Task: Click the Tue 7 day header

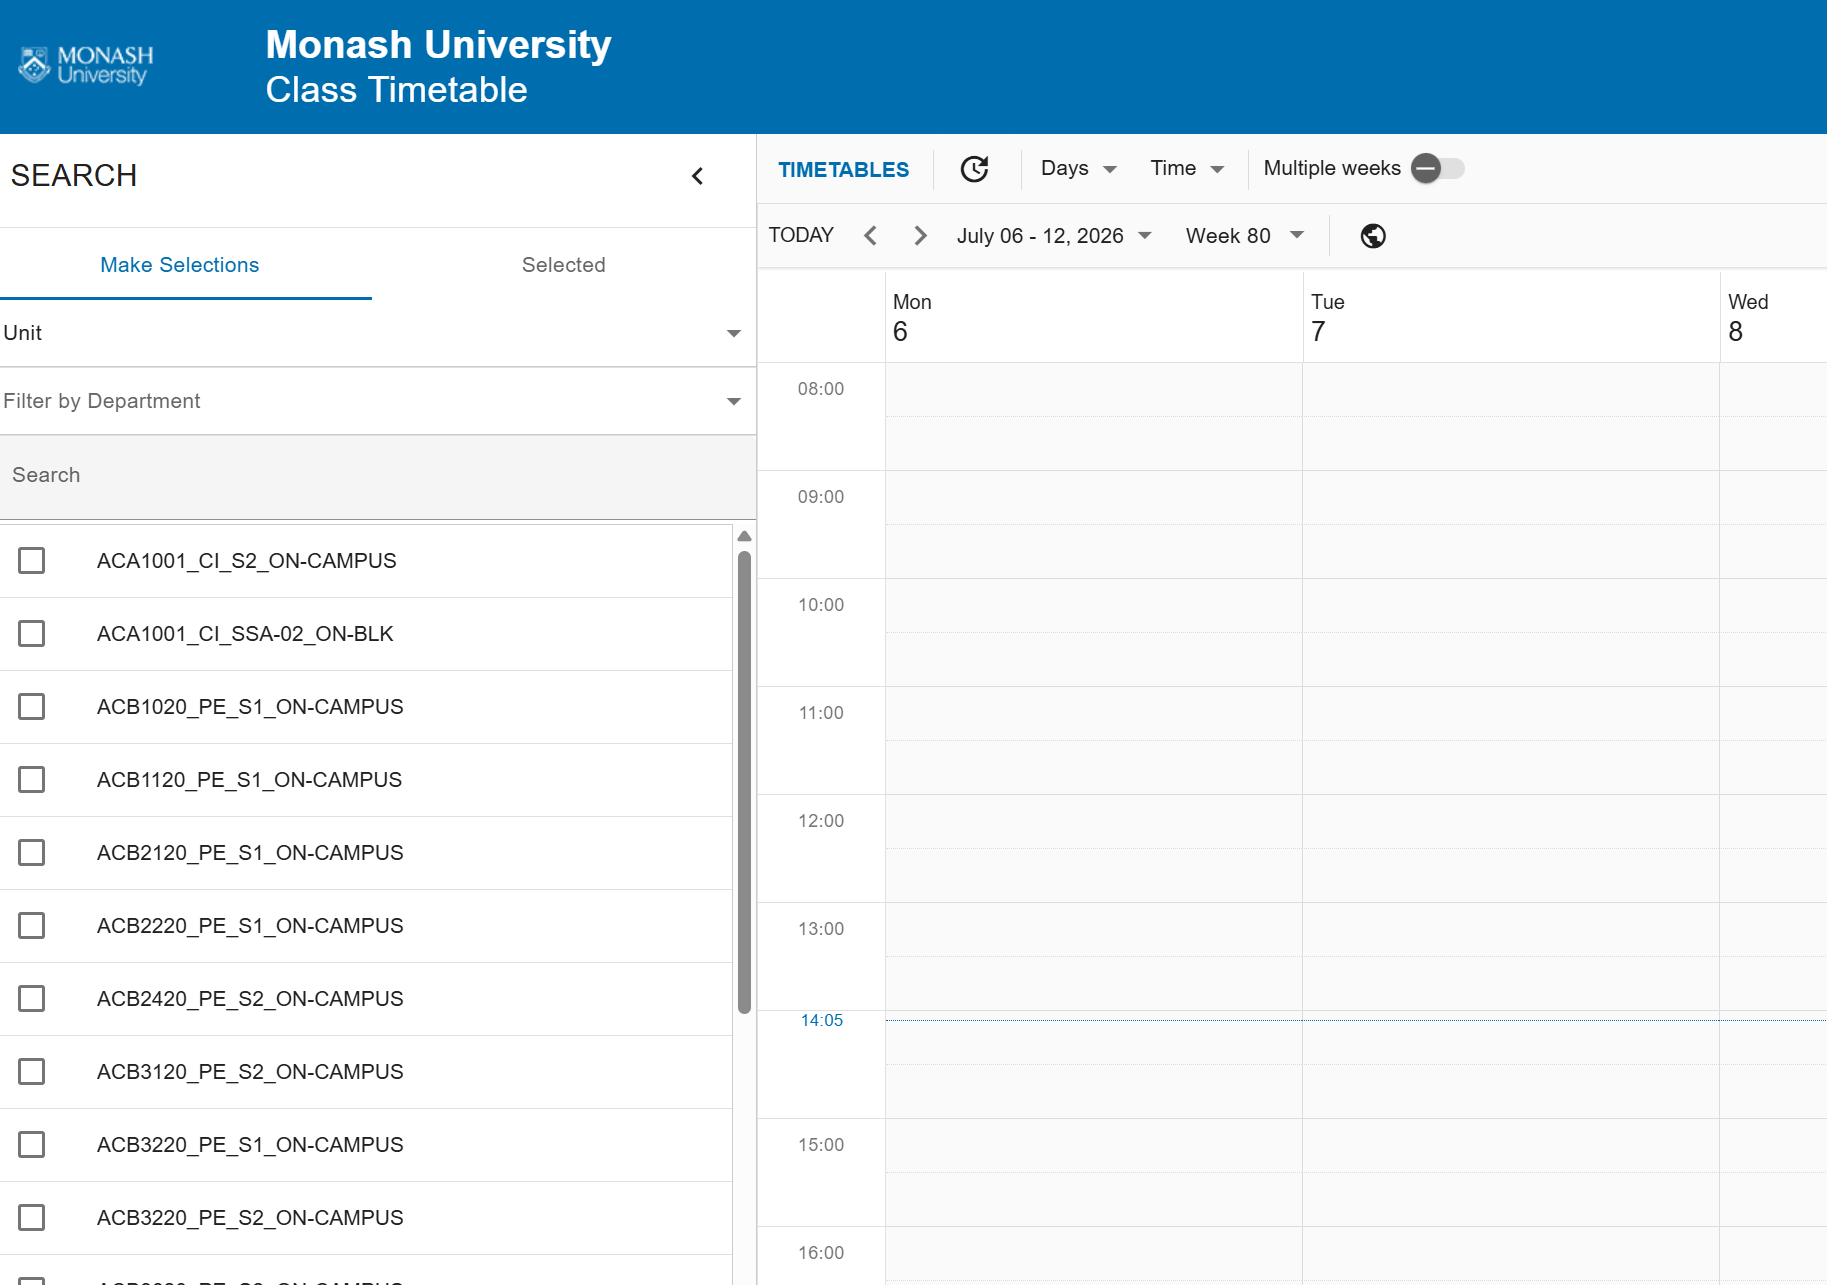Action: pos(1511,317)
